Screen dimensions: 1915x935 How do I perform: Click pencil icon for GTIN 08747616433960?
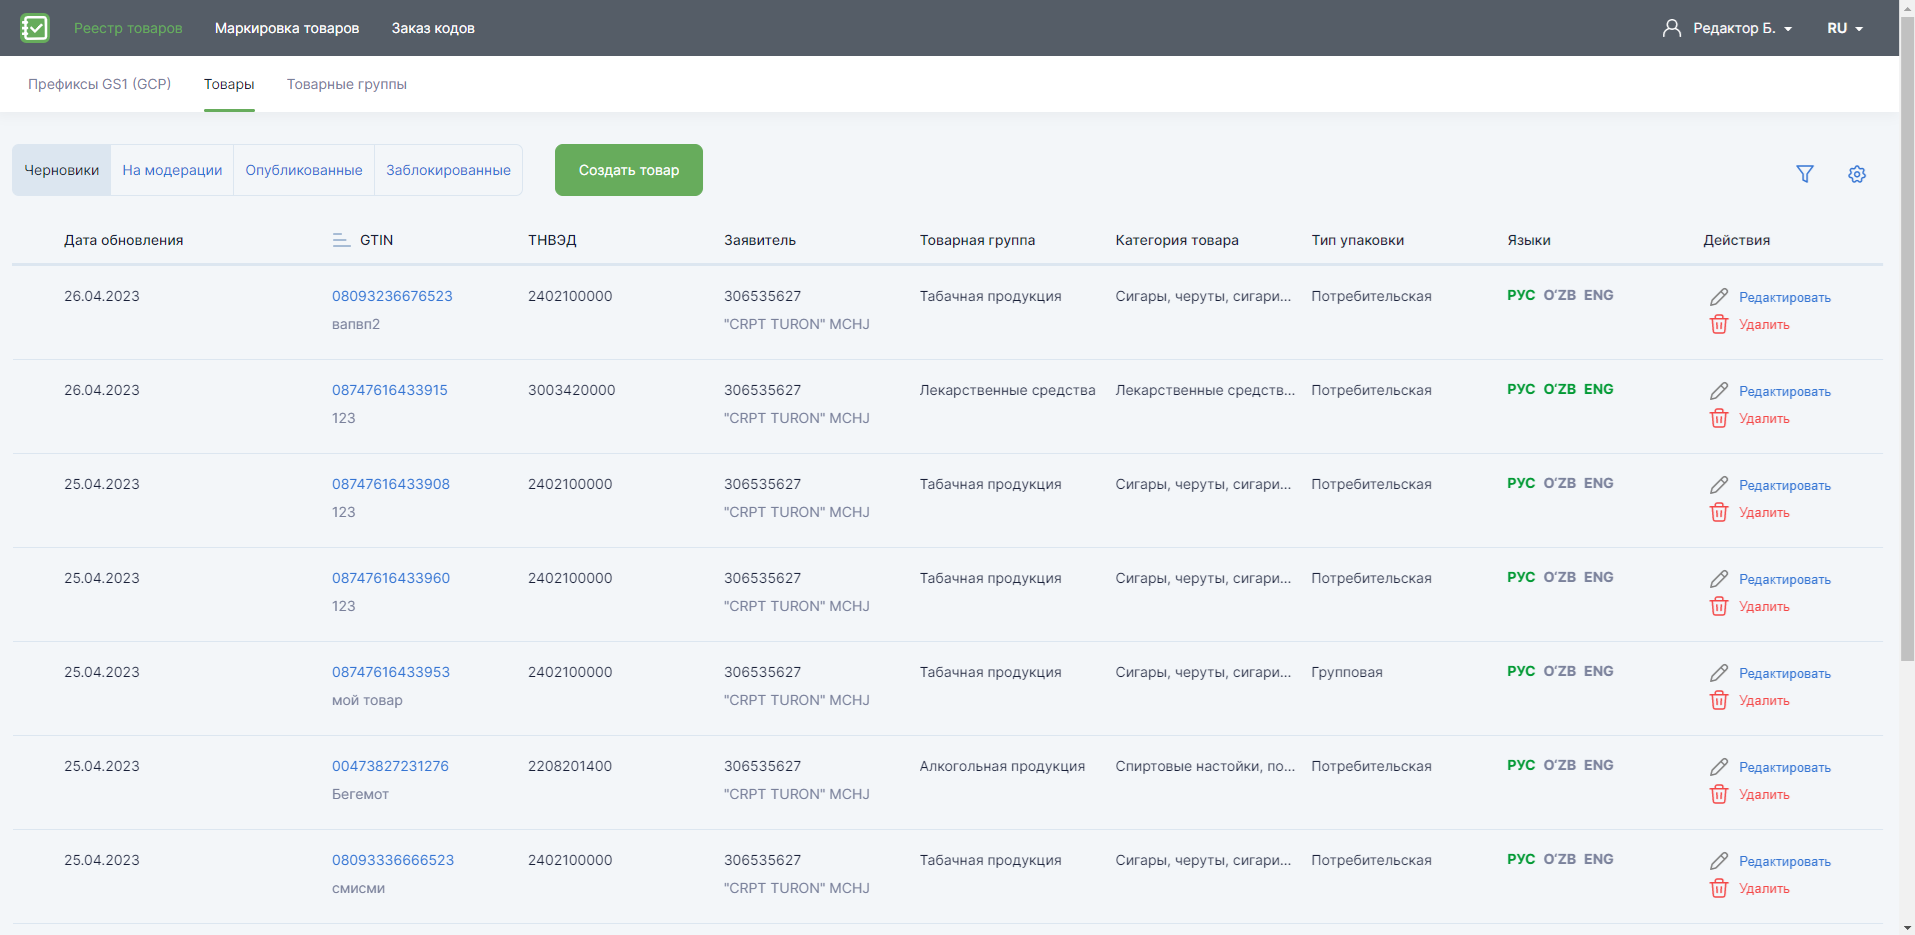1719,579
